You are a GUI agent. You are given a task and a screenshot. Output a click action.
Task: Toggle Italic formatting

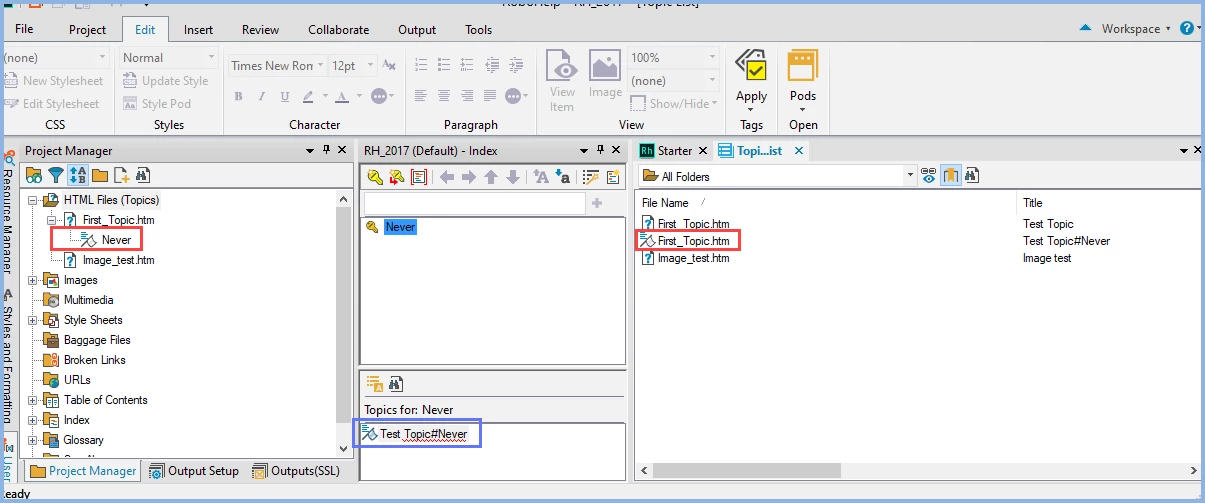pyautogui.click(x=262, y=97)
